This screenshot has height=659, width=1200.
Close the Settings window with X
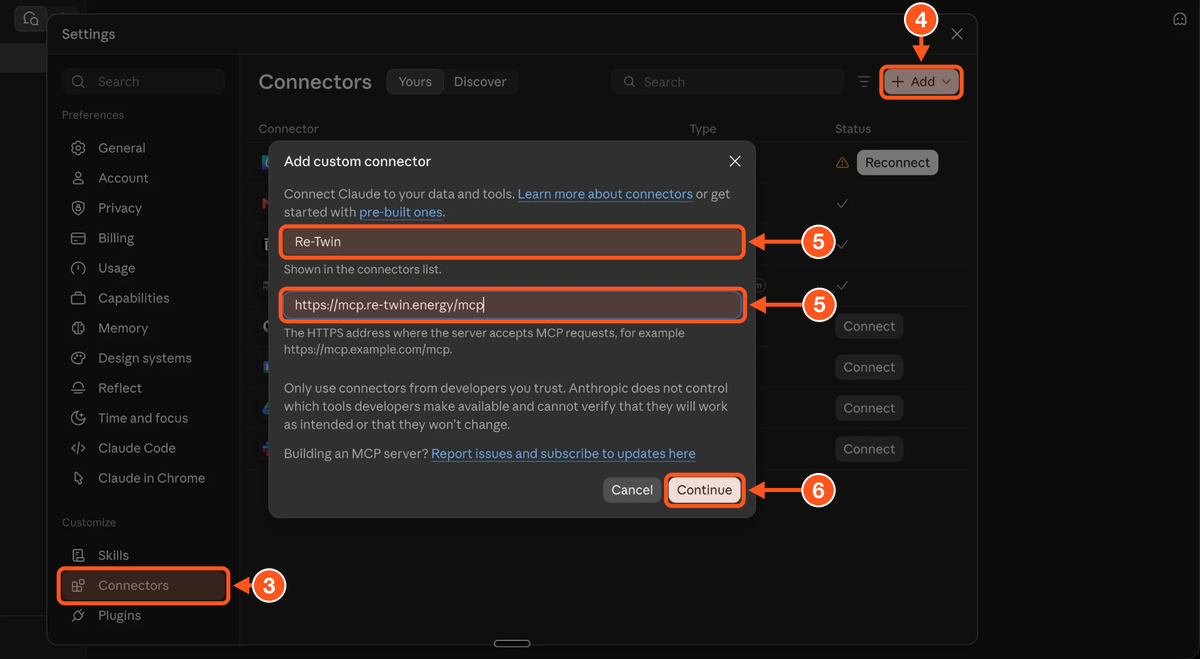[957, 34]
